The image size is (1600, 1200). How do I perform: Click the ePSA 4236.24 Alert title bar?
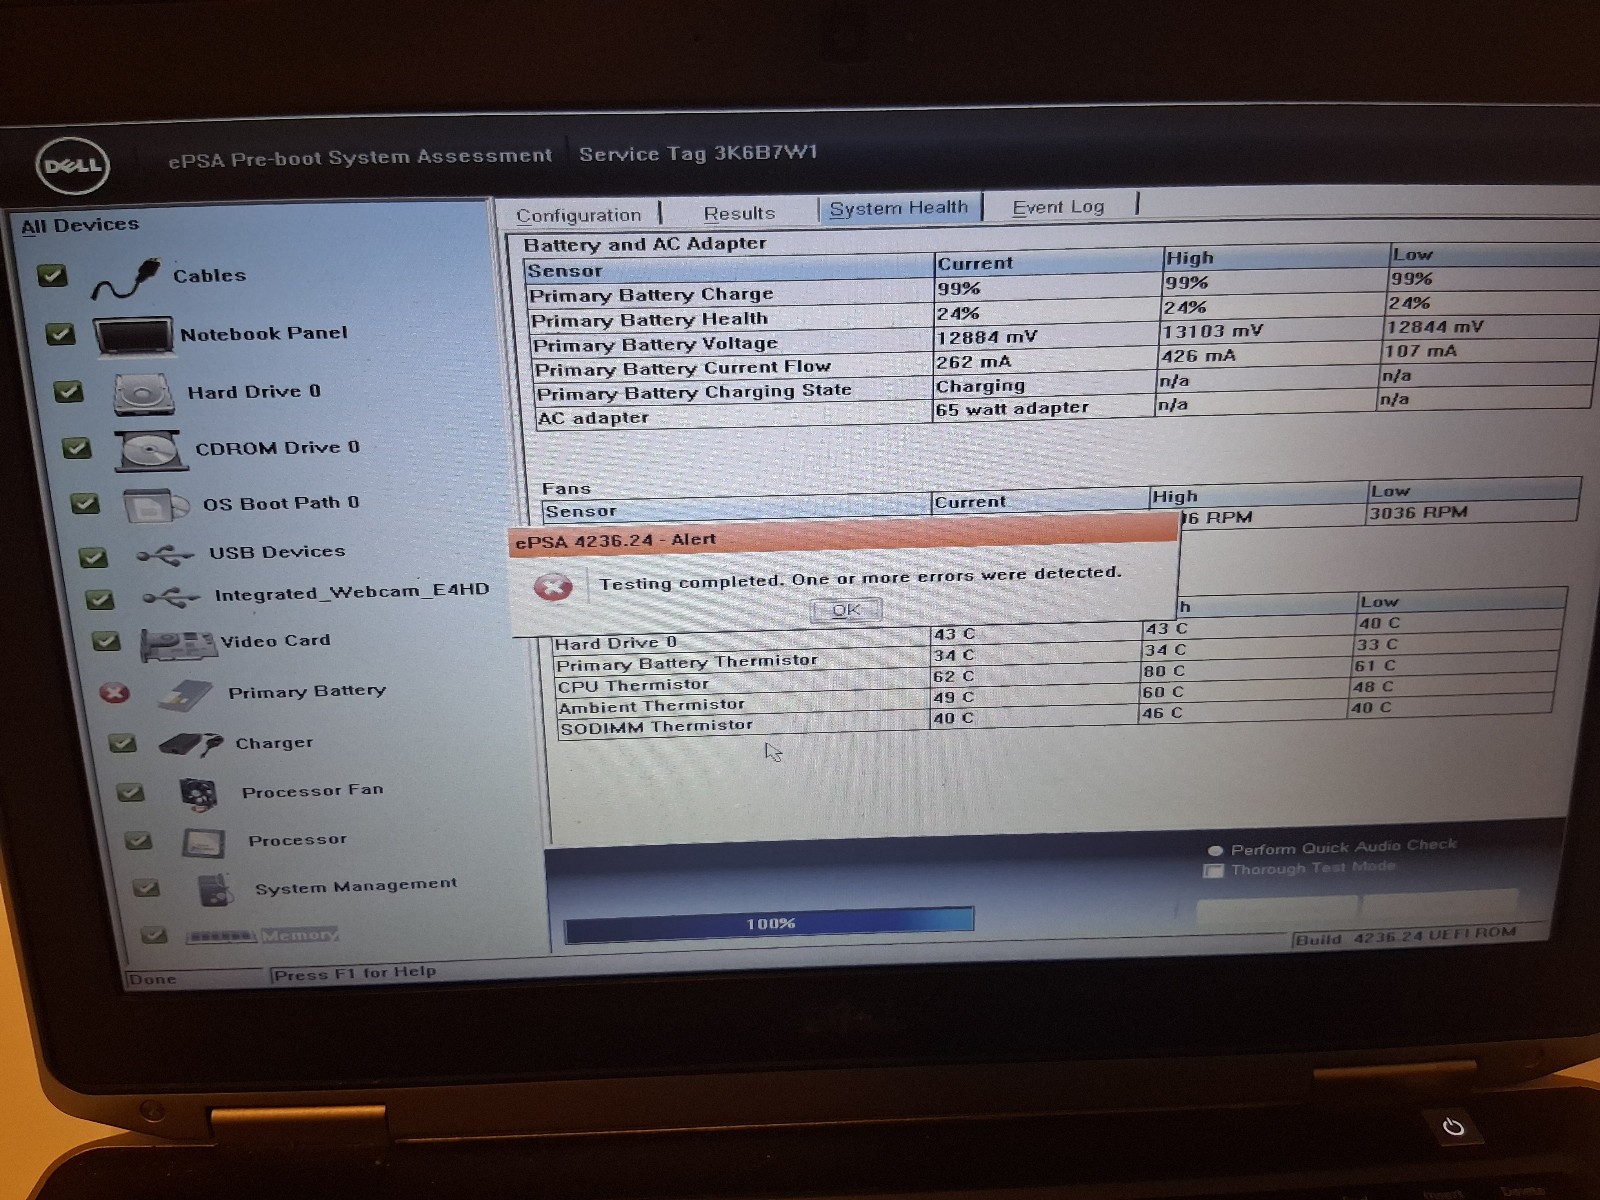[x=844, y=535]
